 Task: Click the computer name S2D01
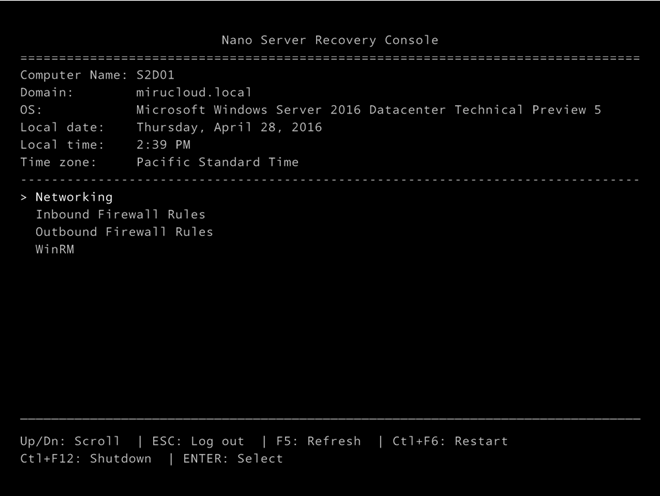(x=155, y=75)
